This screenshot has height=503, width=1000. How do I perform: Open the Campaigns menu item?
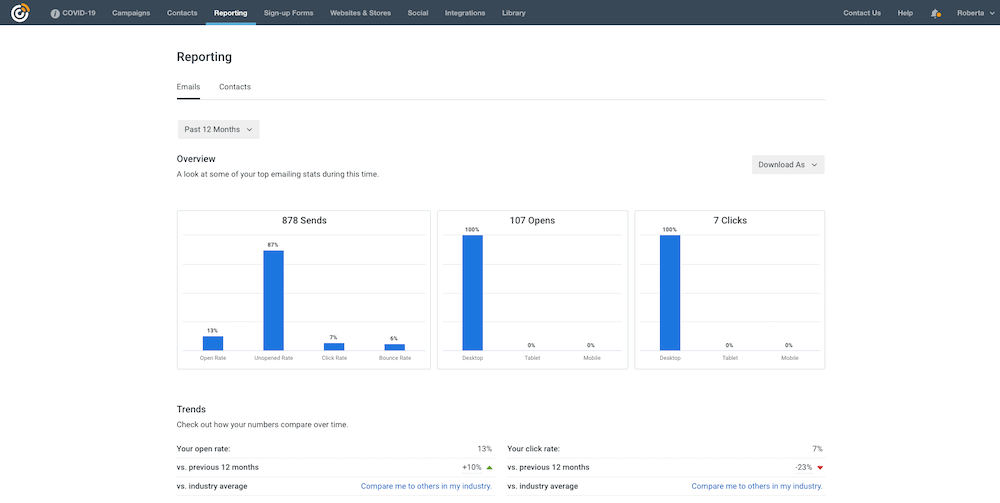131,13
